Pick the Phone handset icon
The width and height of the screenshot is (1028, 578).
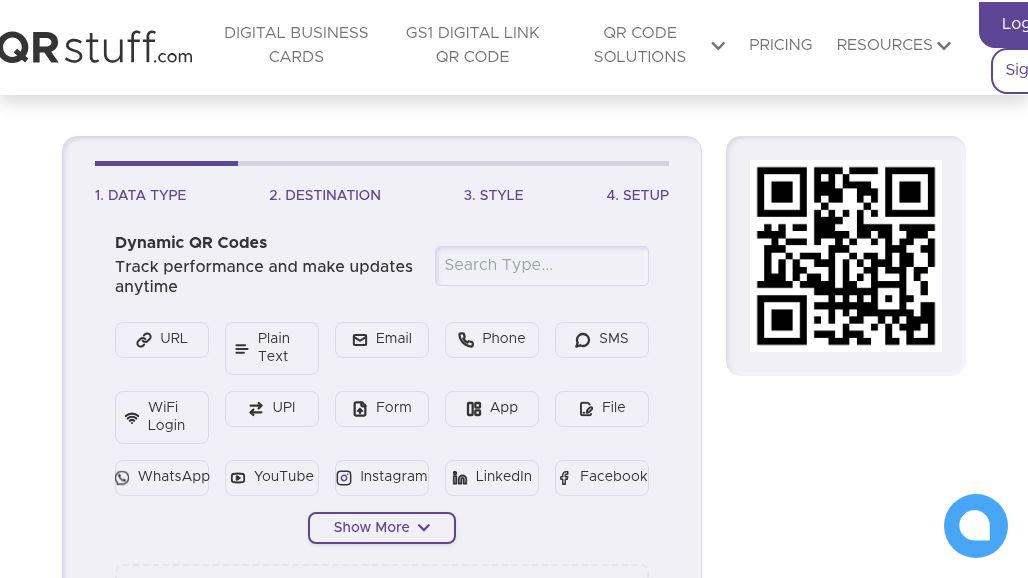point(466,340)
